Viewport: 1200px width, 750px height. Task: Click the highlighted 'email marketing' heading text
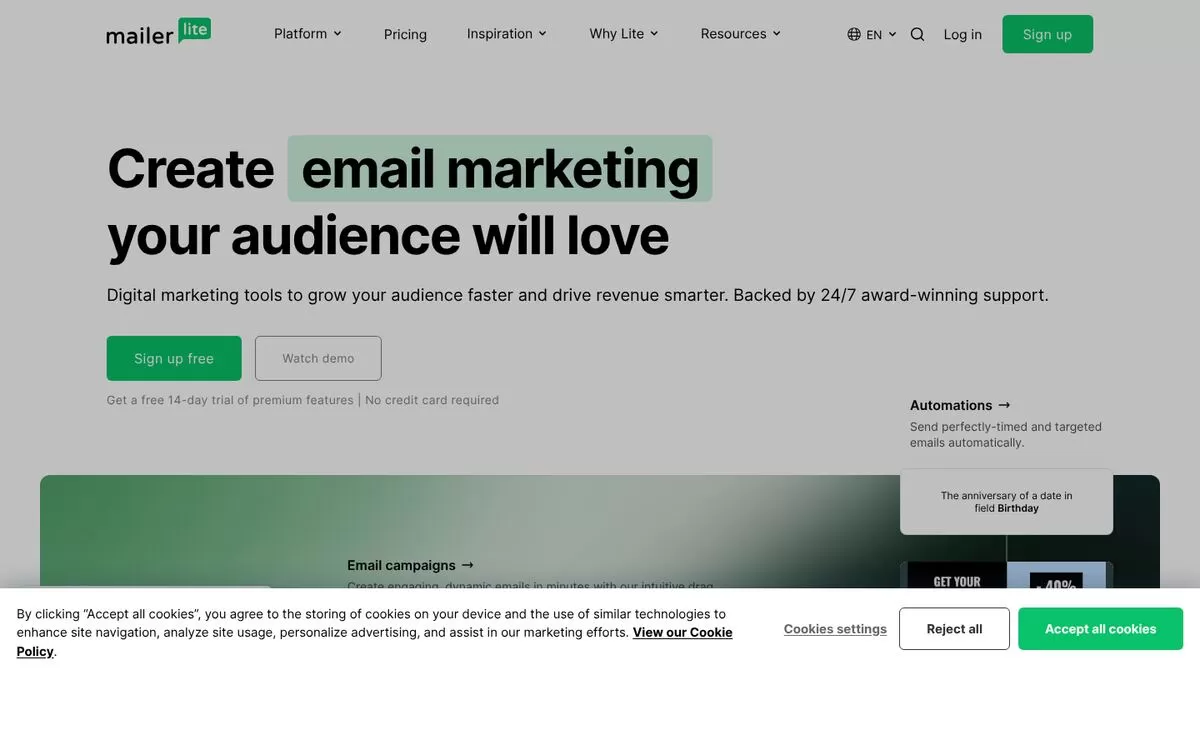[x=500, y=168]
